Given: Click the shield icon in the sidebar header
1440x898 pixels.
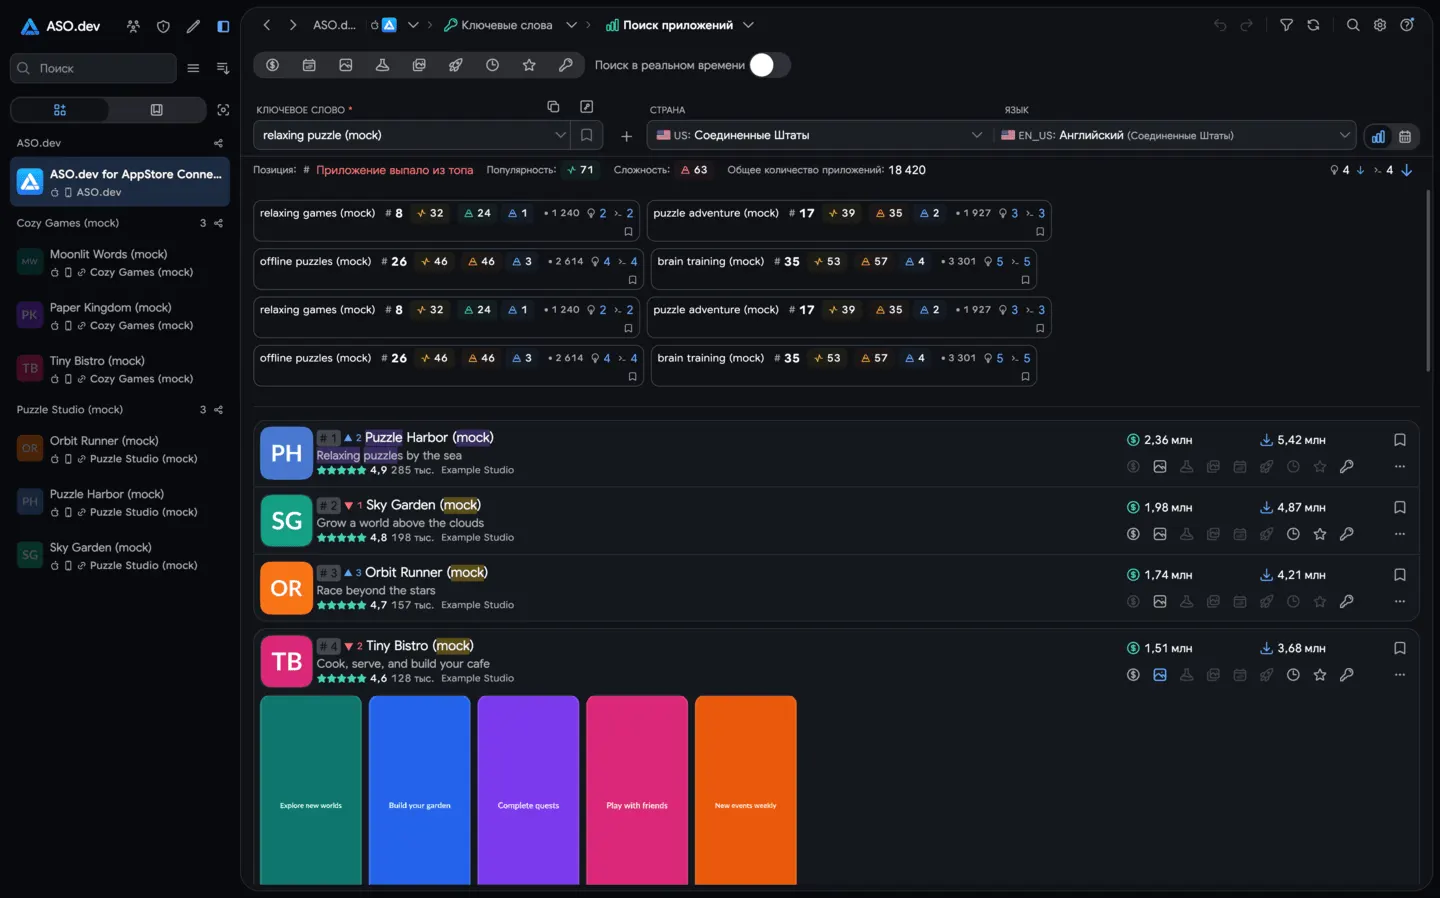Looking at the screenshot, I should click(x=163, y=26).
